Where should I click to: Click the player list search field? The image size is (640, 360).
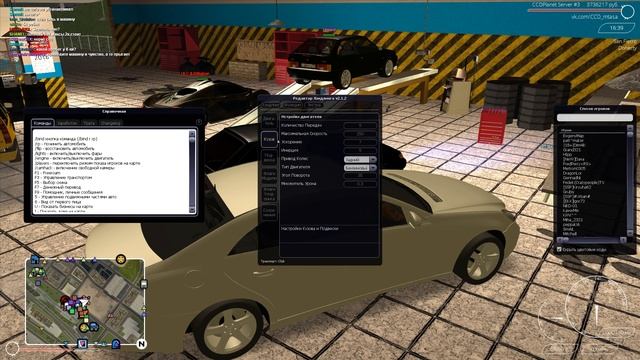tap(595, 118)
